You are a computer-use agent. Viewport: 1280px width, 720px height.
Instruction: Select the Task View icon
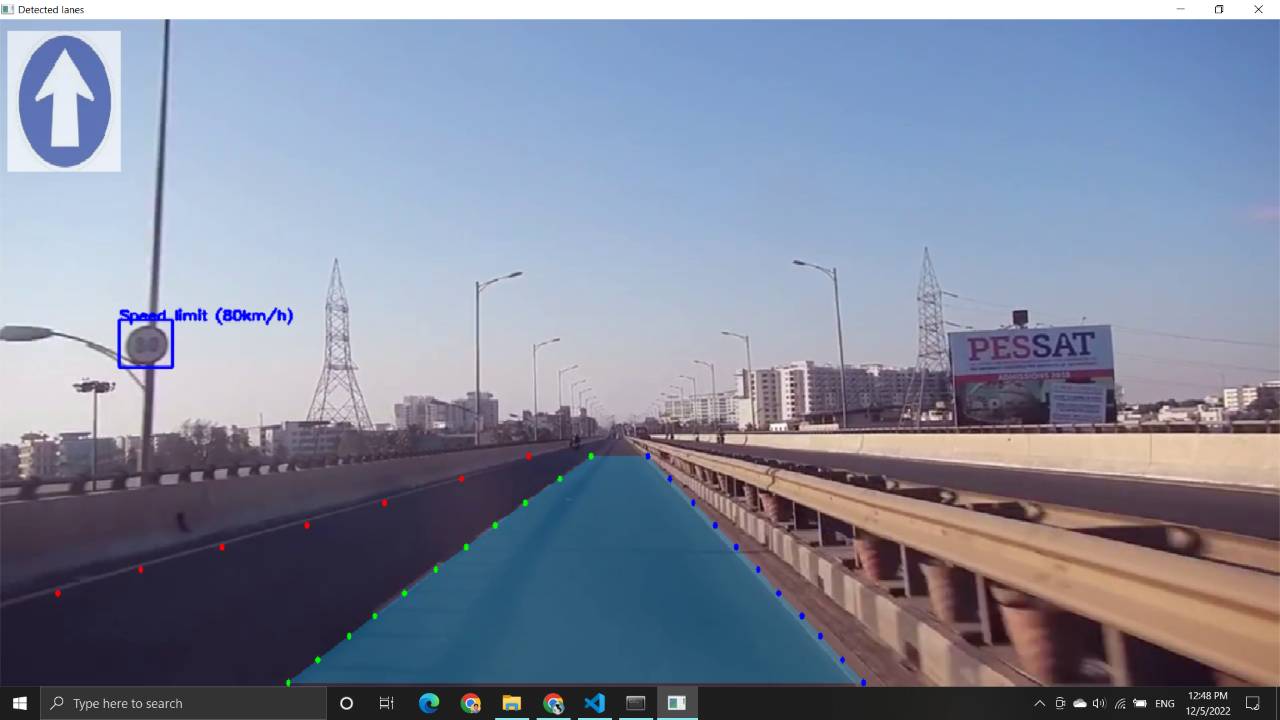(x=387, y=703)
